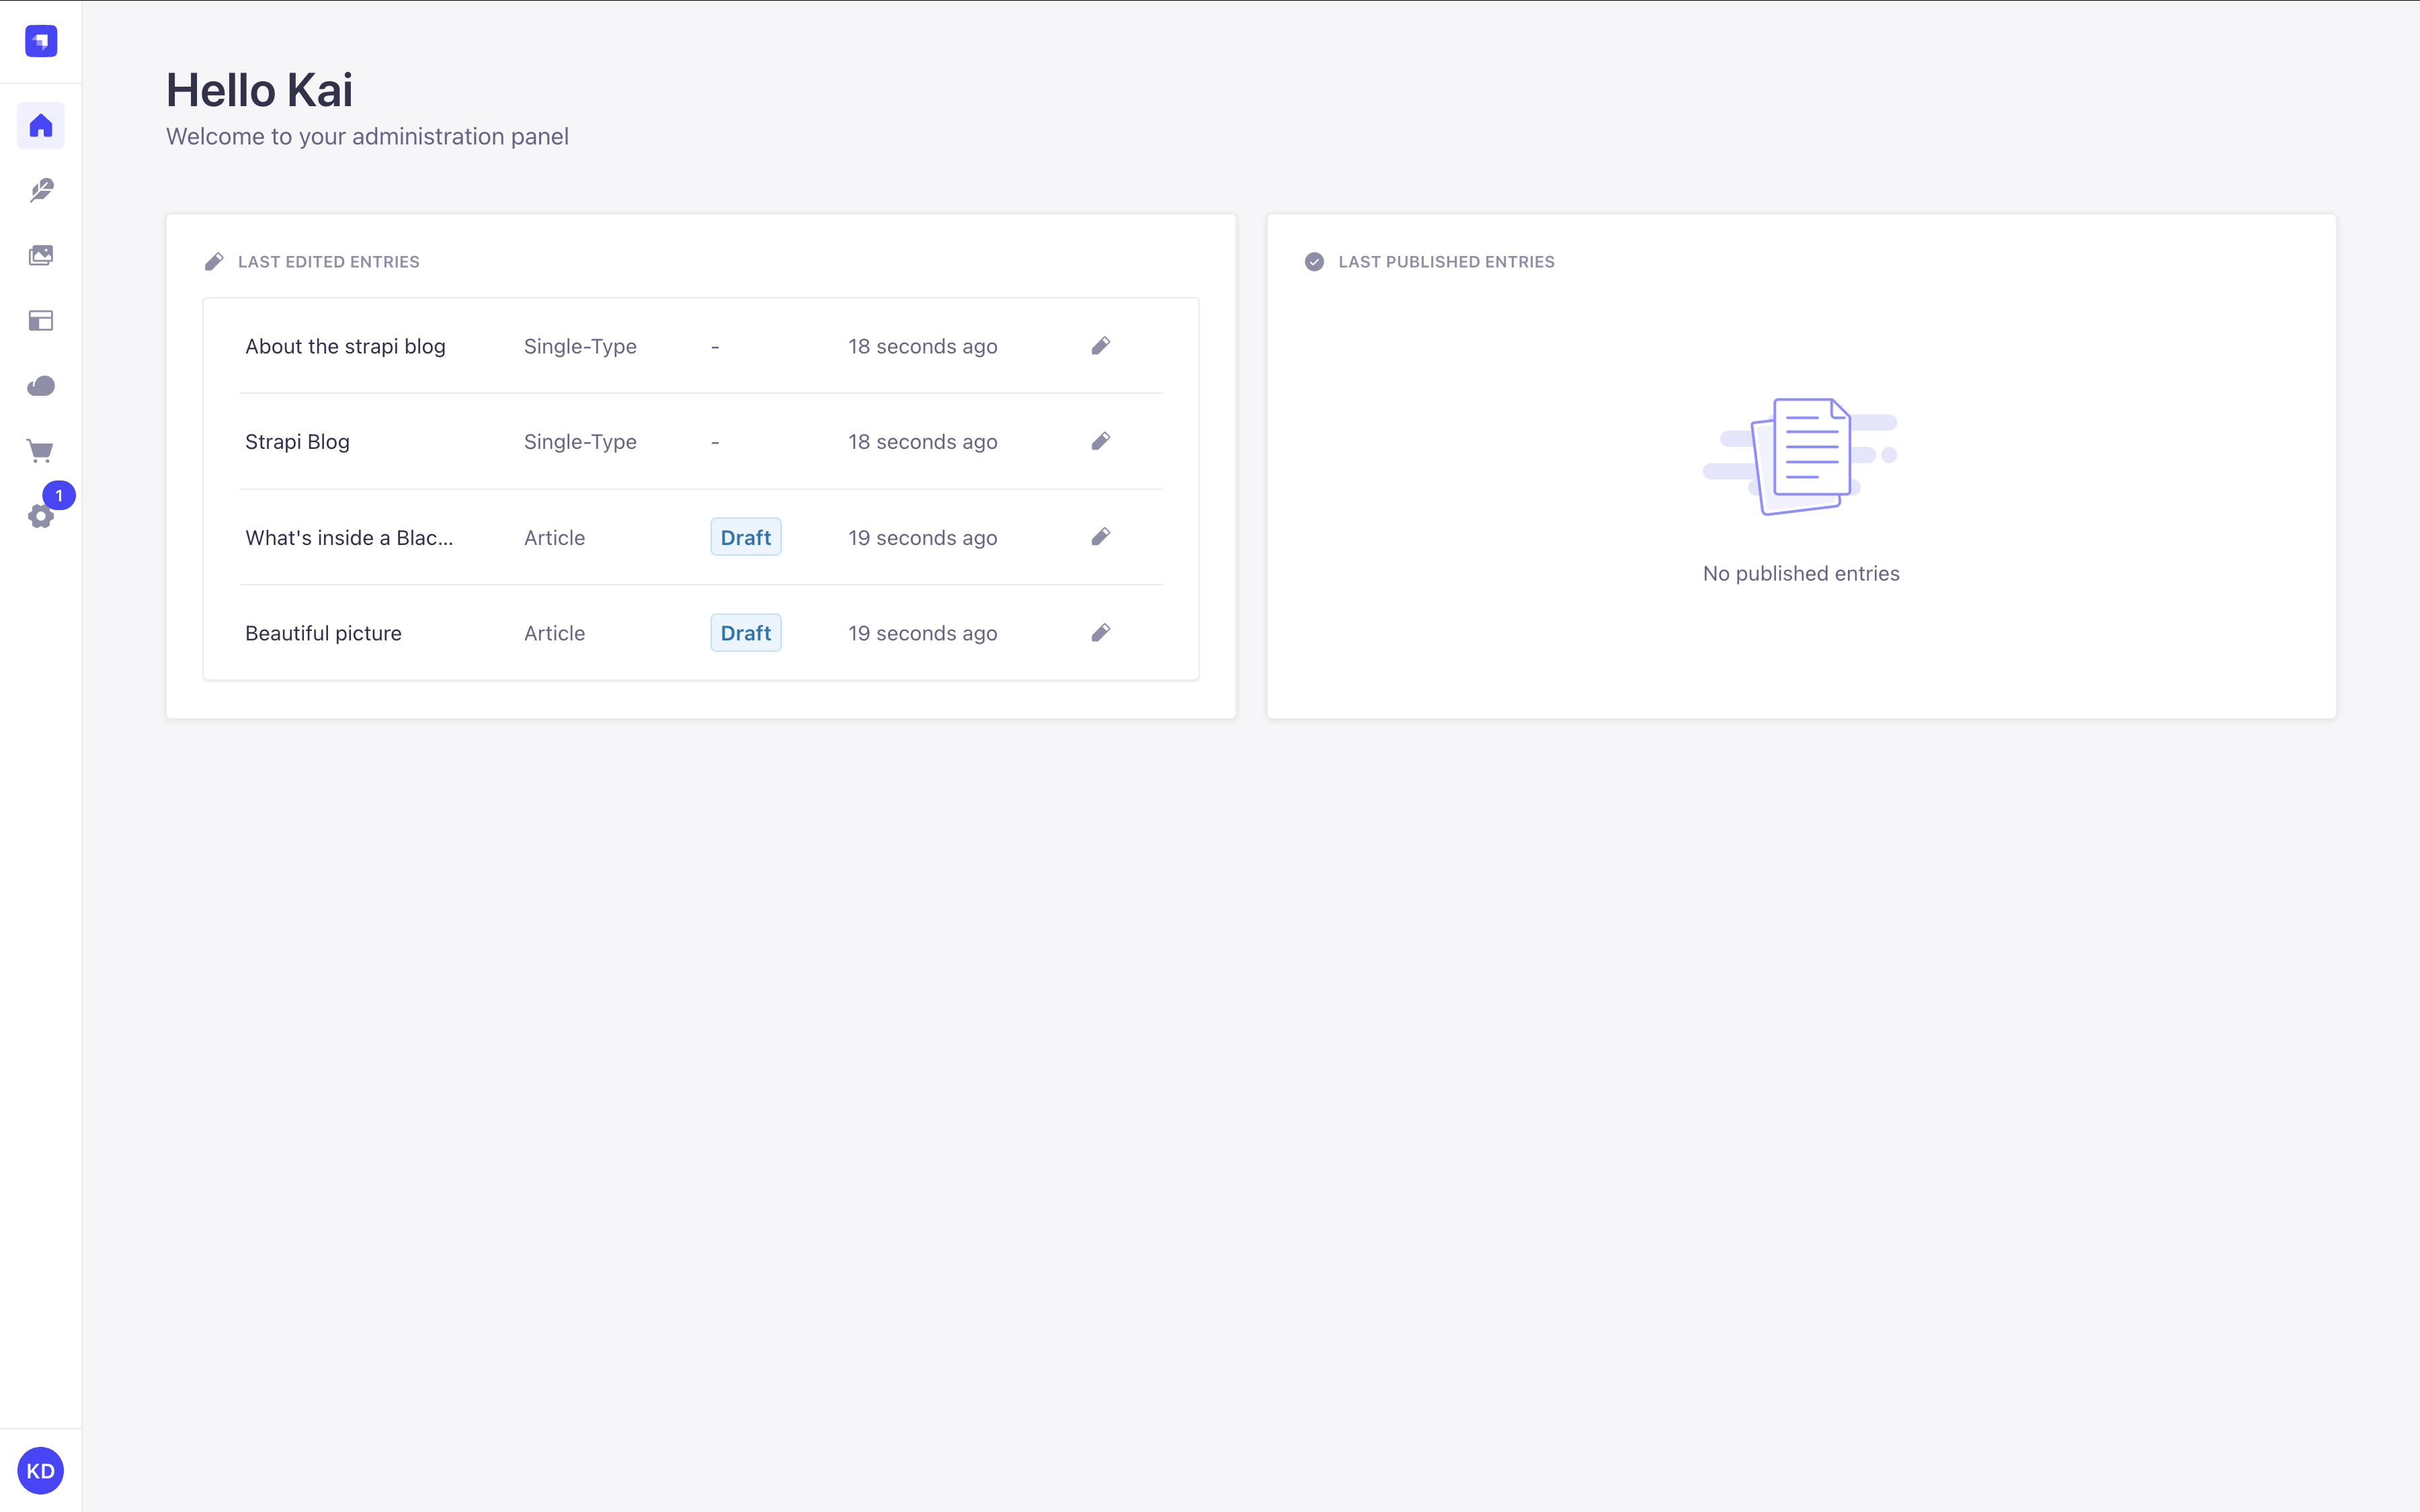The height and width of the screenshot is (1512, 2420).
Task: Open Settings via the gear icon
Action: [x=40, y=515]
